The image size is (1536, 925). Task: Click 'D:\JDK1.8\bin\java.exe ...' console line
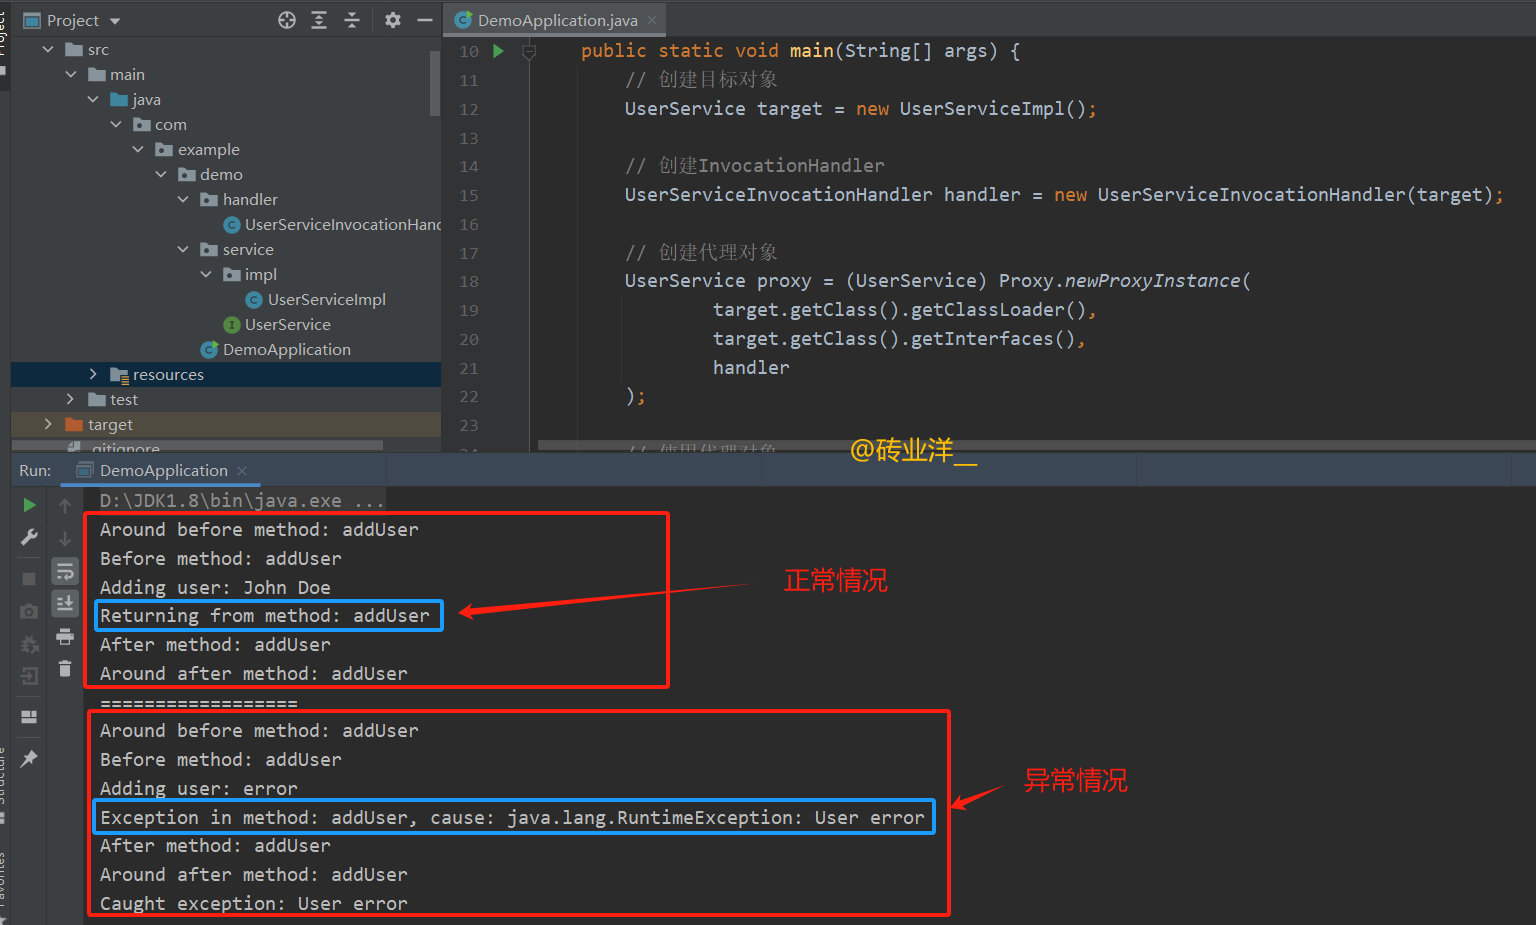coord(241,500)
